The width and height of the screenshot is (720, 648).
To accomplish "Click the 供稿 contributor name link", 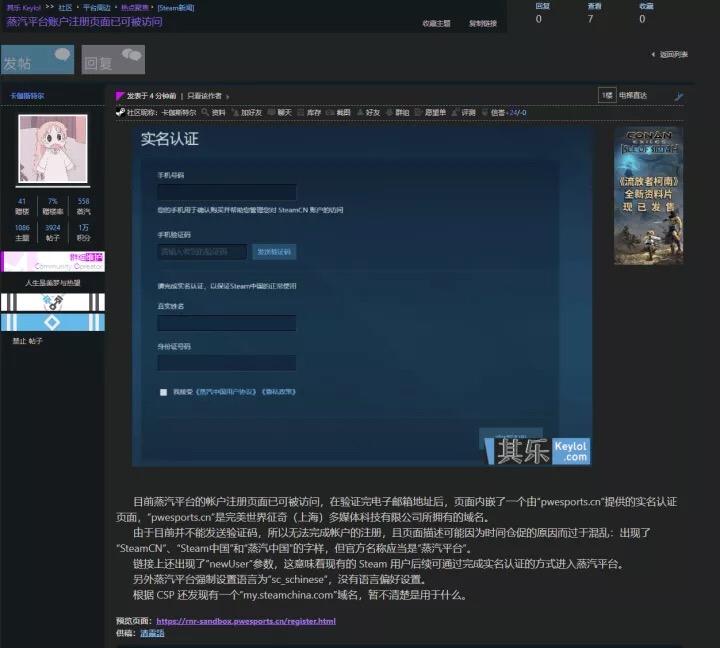I will coord(152,633).
